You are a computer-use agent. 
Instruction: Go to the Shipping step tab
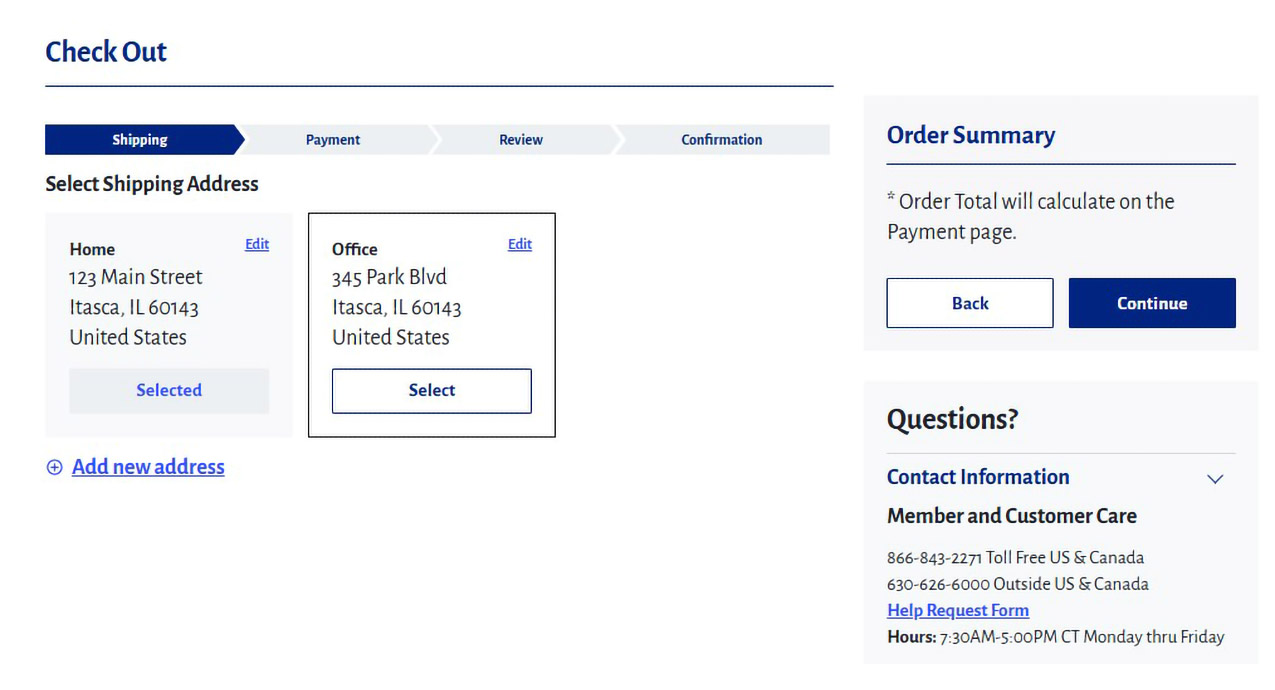140,140
